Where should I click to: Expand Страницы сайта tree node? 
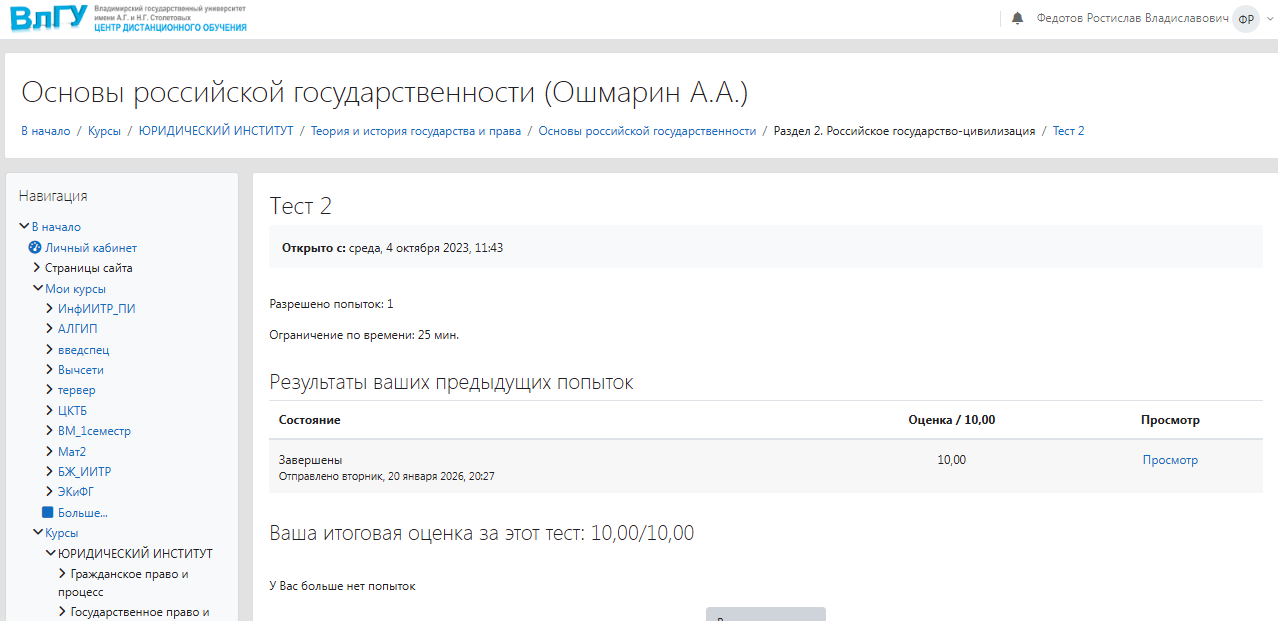[x=37, y=267]
